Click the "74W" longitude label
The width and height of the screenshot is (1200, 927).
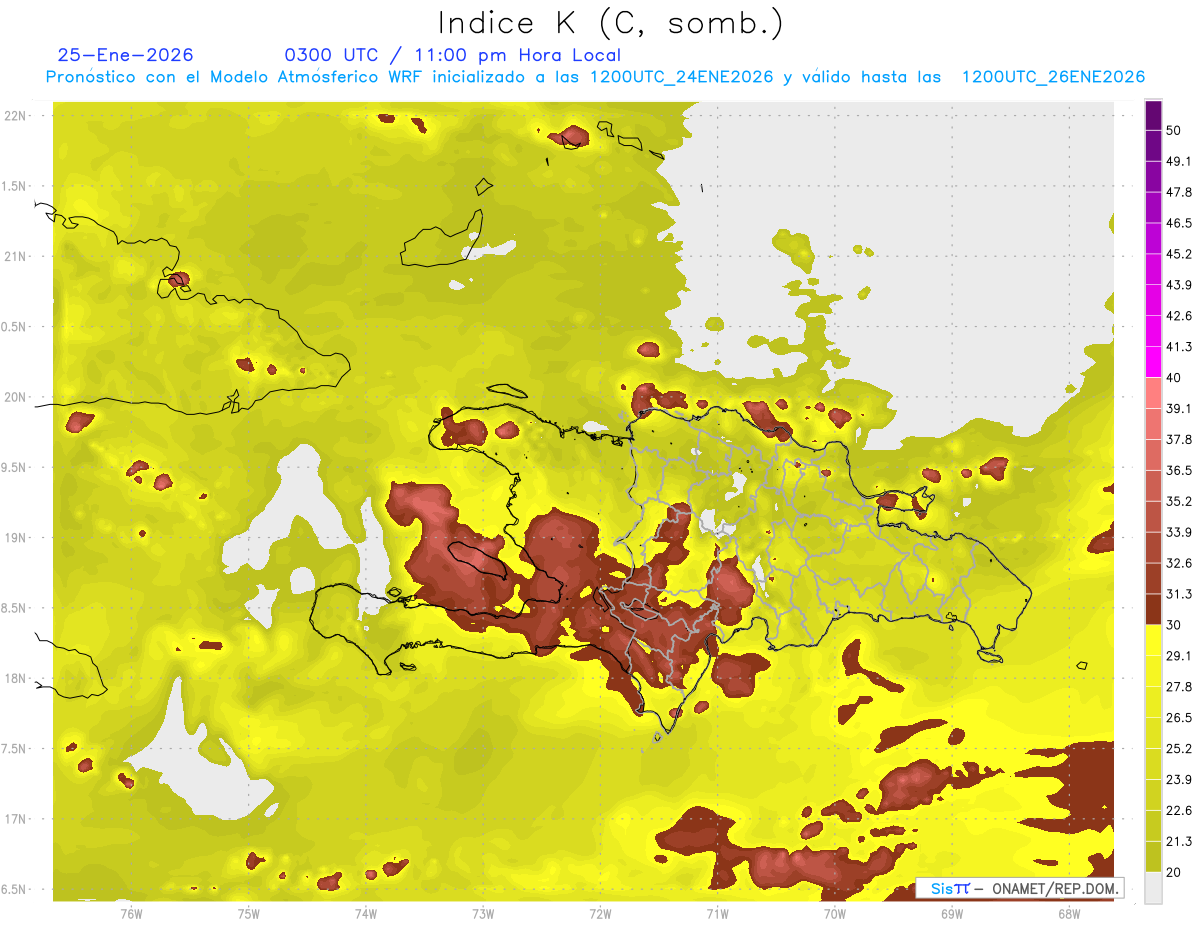click(x=365, y=914)
